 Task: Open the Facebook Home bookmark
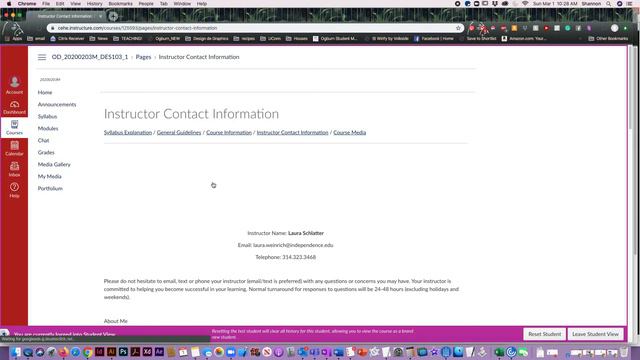point(433,39)
